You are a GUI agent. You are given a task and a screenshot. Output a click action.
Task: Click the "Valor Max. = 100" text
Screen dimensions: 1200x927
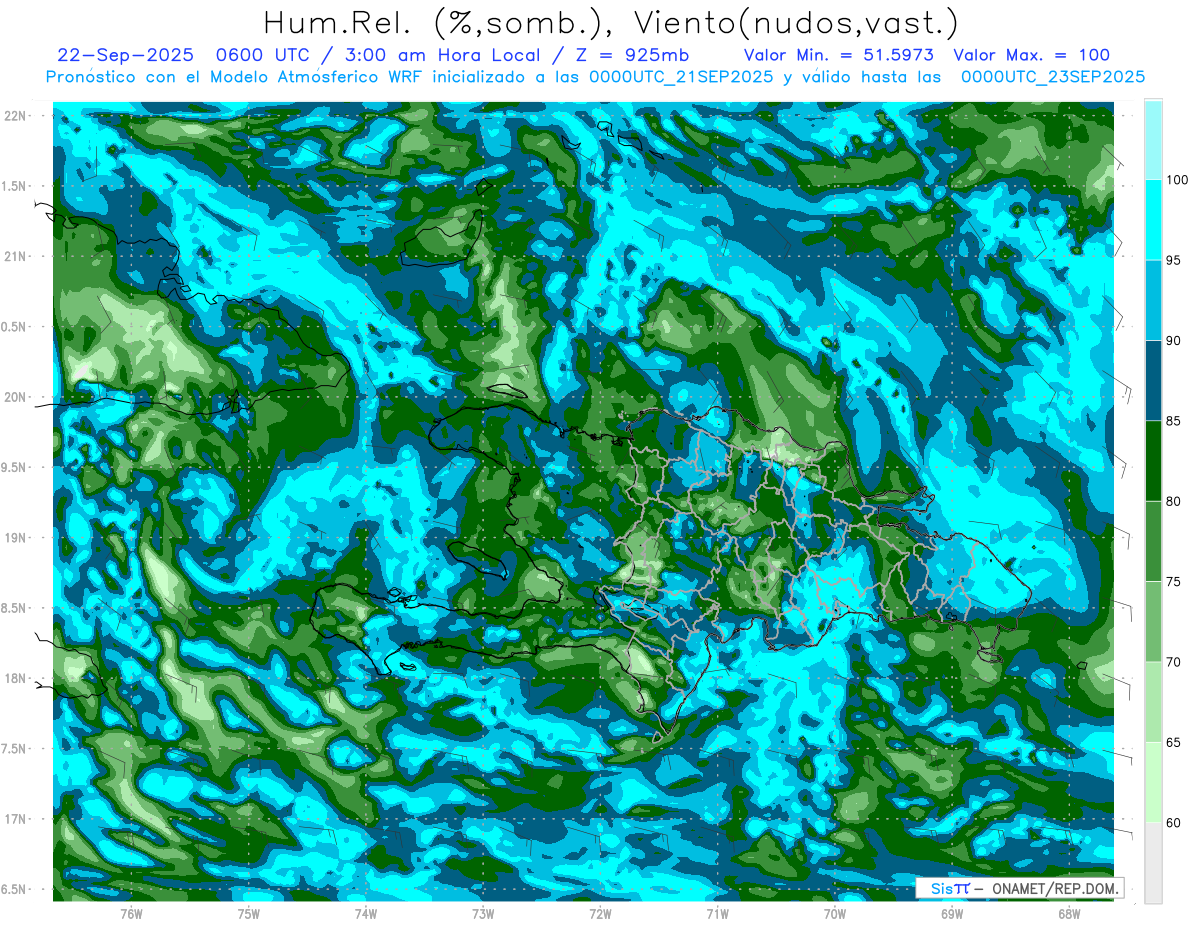(x=1031, y=55)
